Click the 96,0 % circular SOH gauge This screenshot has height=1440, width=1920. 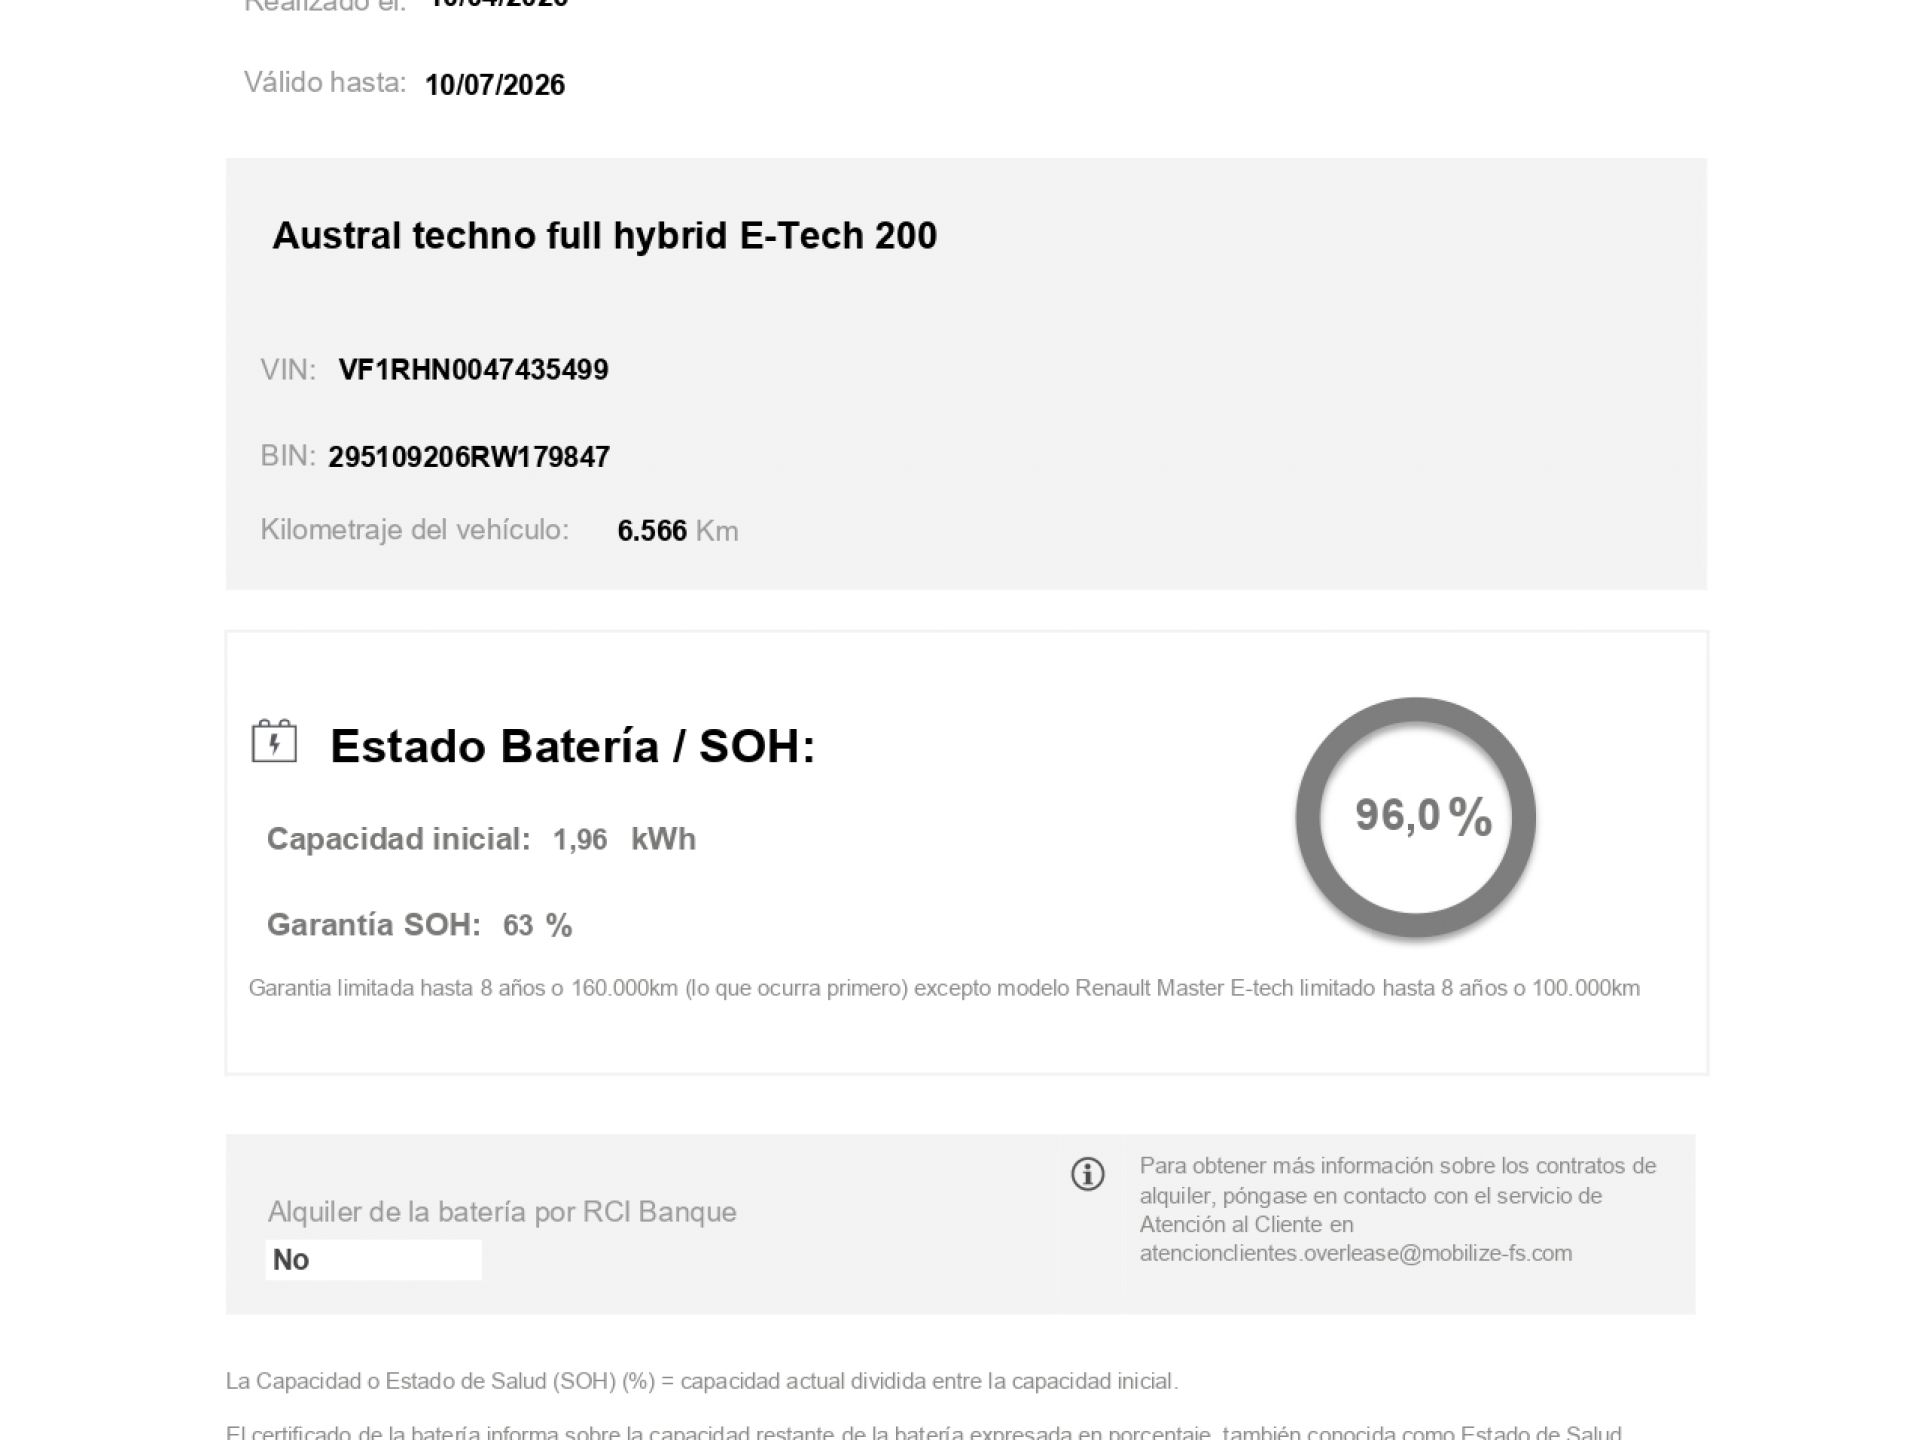[1415, 817]
